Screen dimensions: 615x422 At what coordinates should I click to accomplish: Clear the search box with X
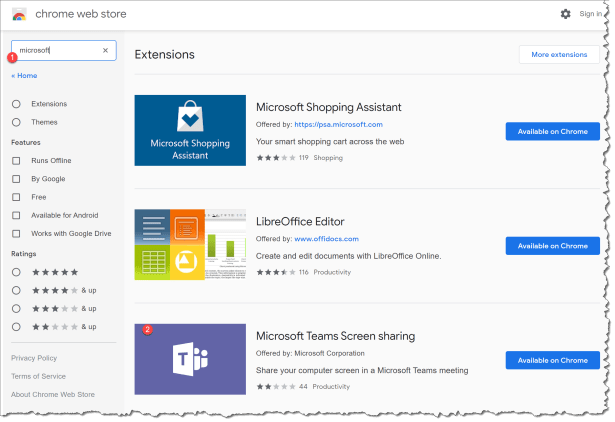coord(105,50)
